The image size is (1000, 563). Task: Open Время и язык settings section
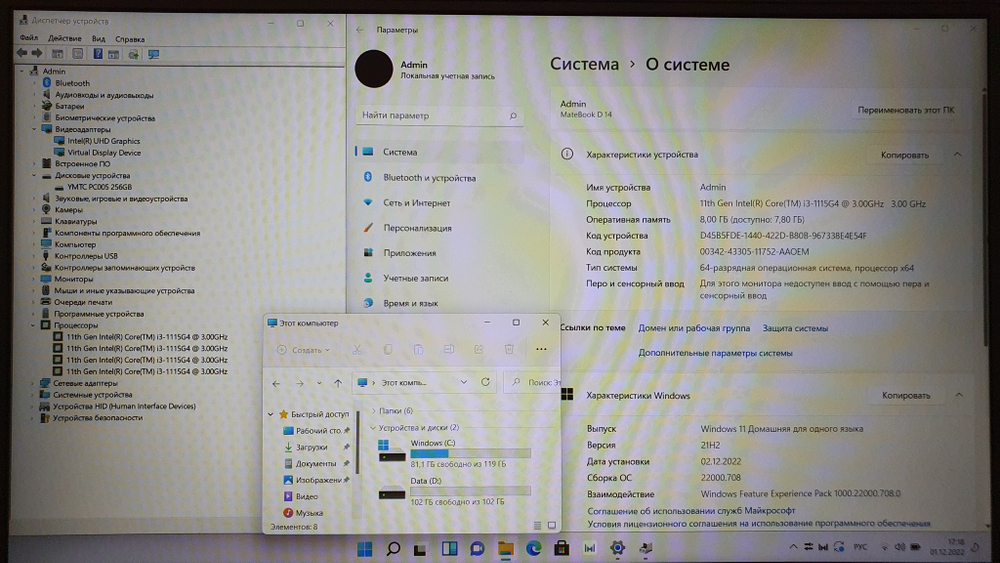click(439, 303)
